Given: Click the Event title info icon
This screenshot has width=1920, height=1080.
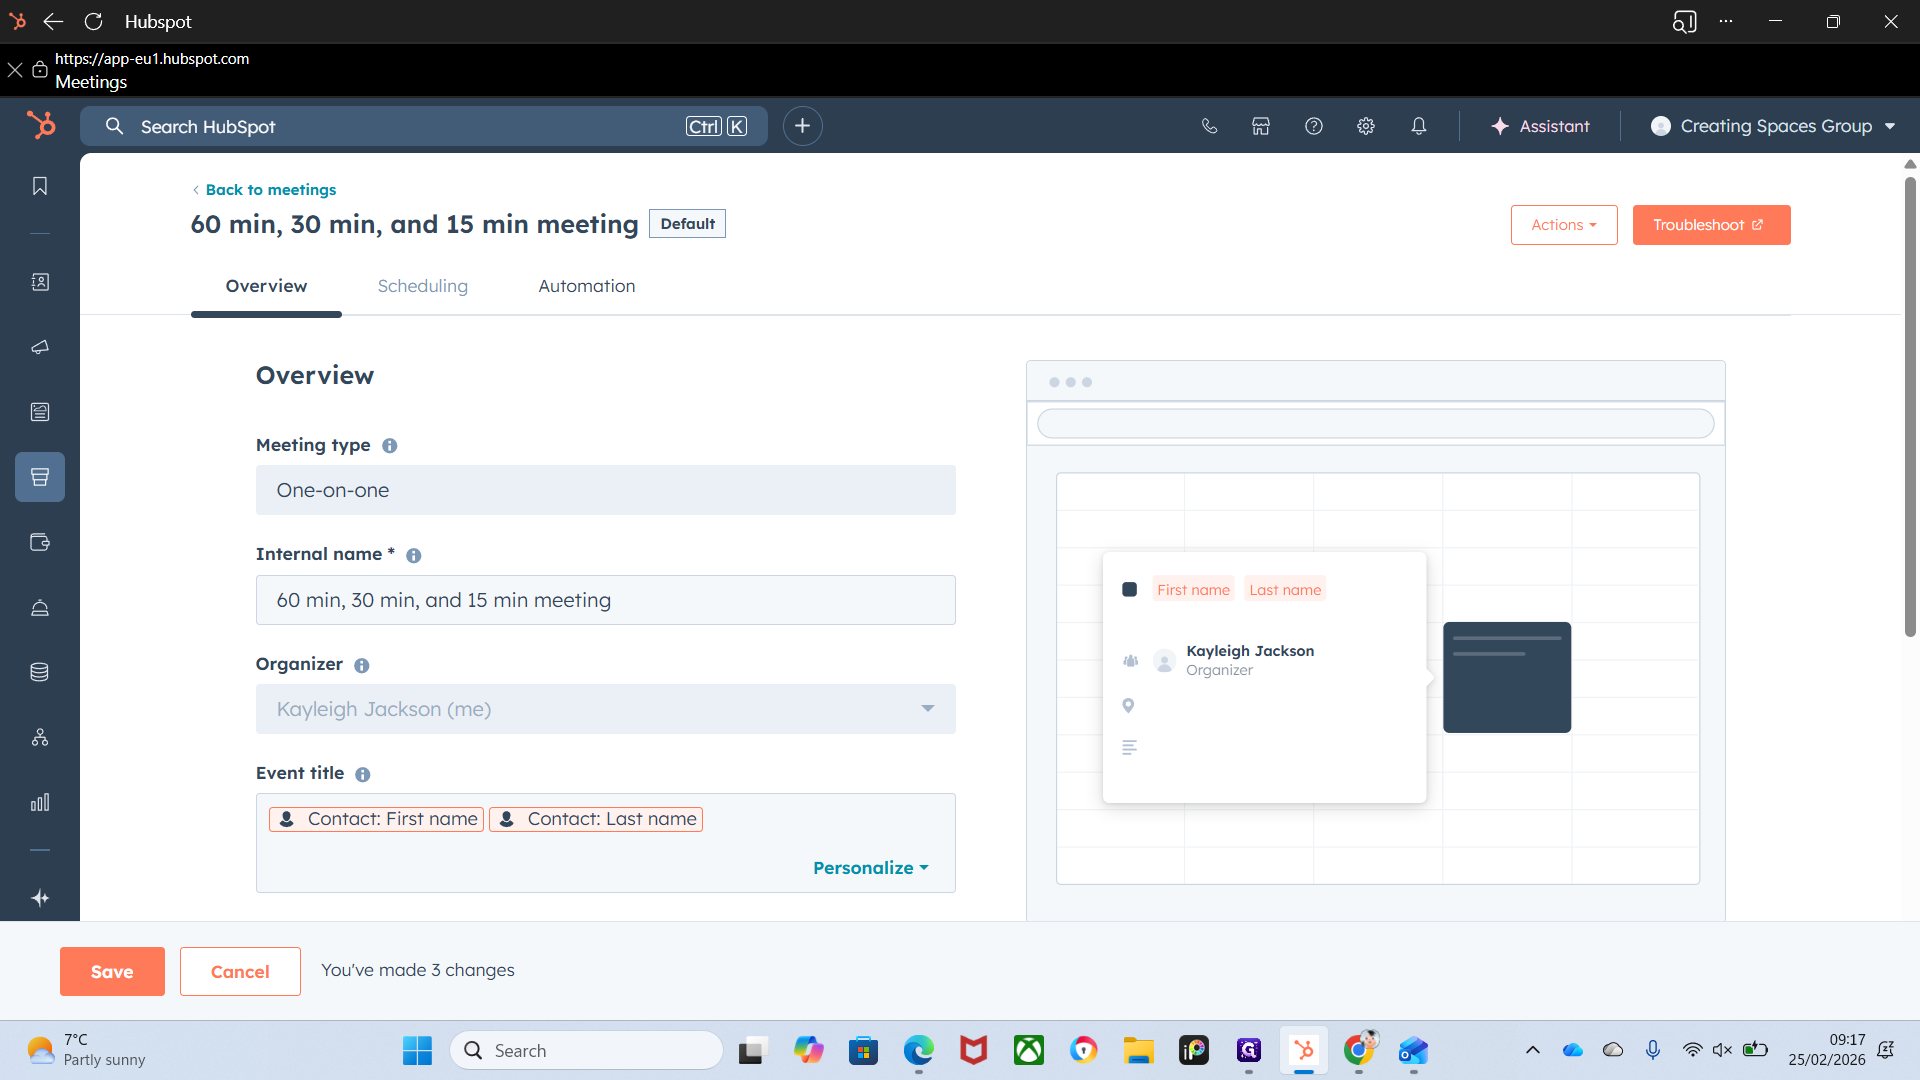Looking at the screenshot, I should pos(363,775).
